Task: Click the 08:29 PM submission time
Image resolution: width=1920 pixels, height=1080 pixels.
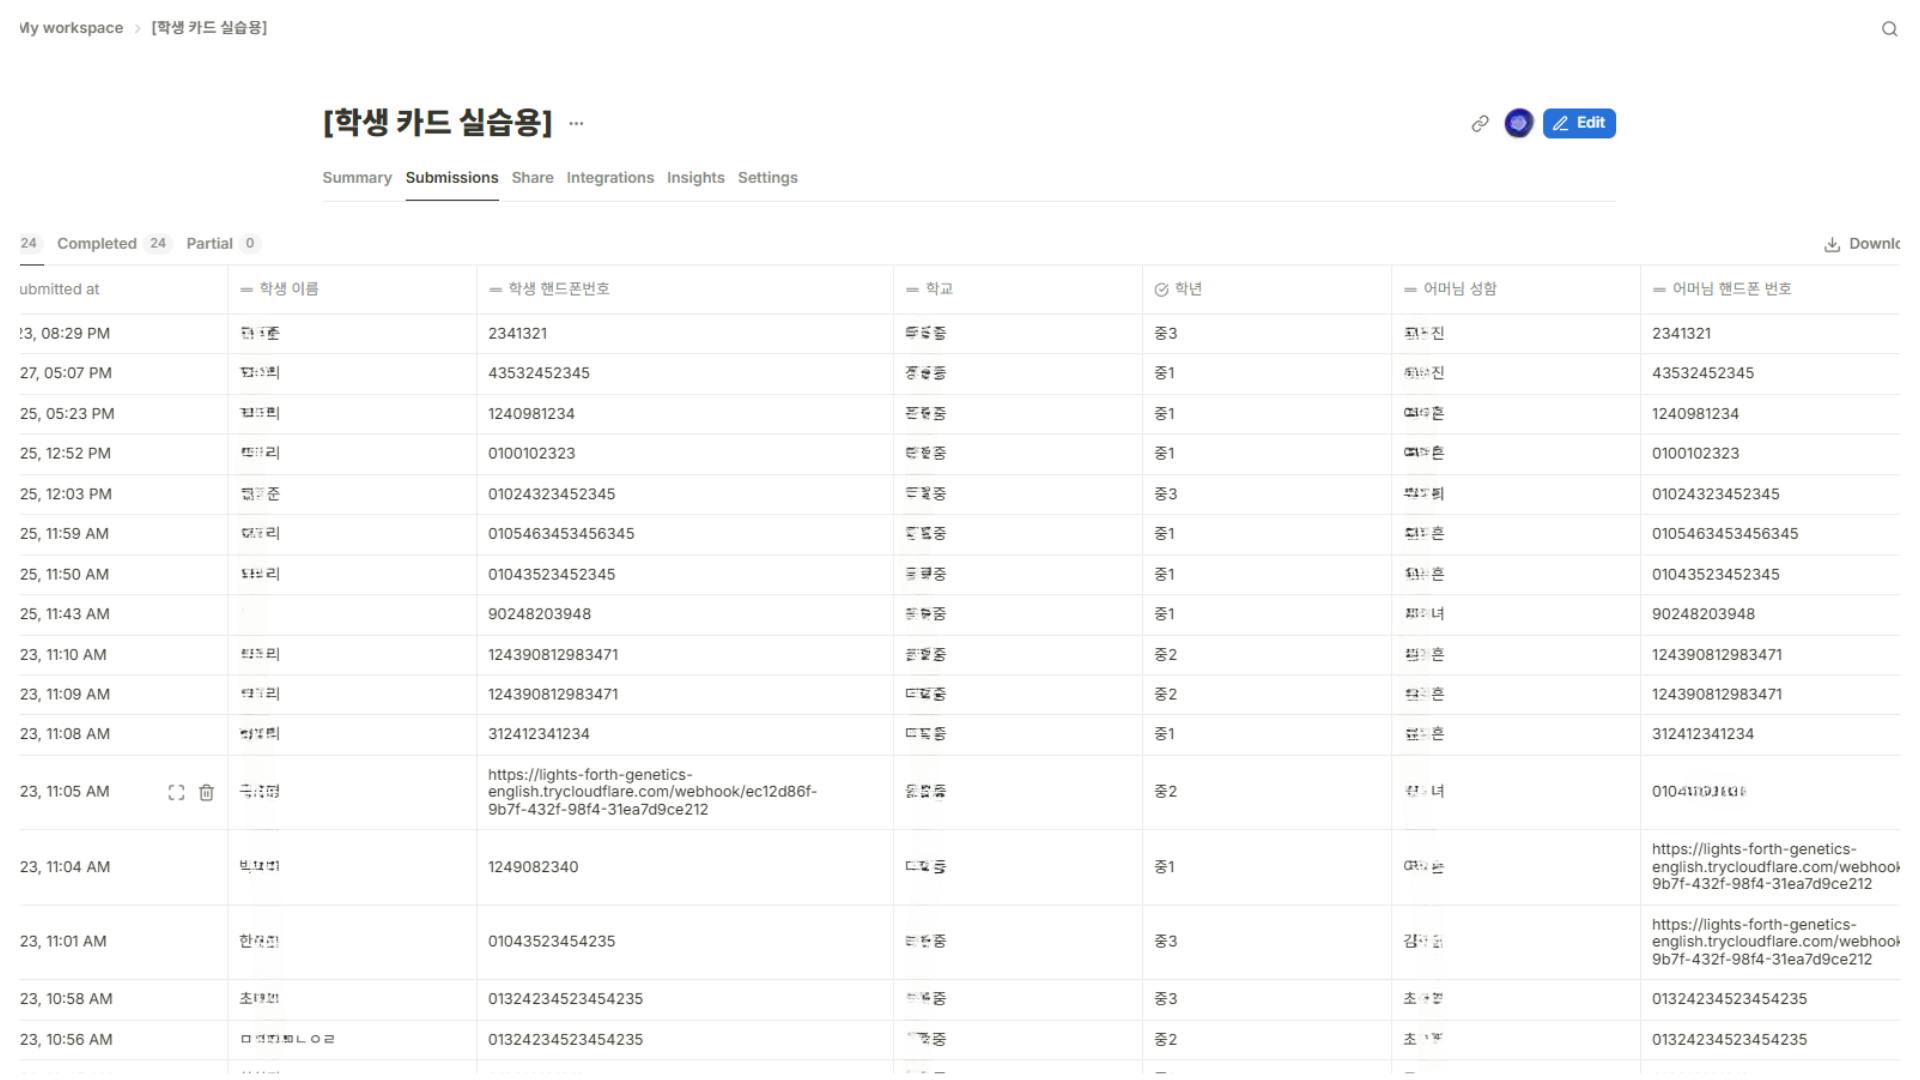Action: point(65,334)
